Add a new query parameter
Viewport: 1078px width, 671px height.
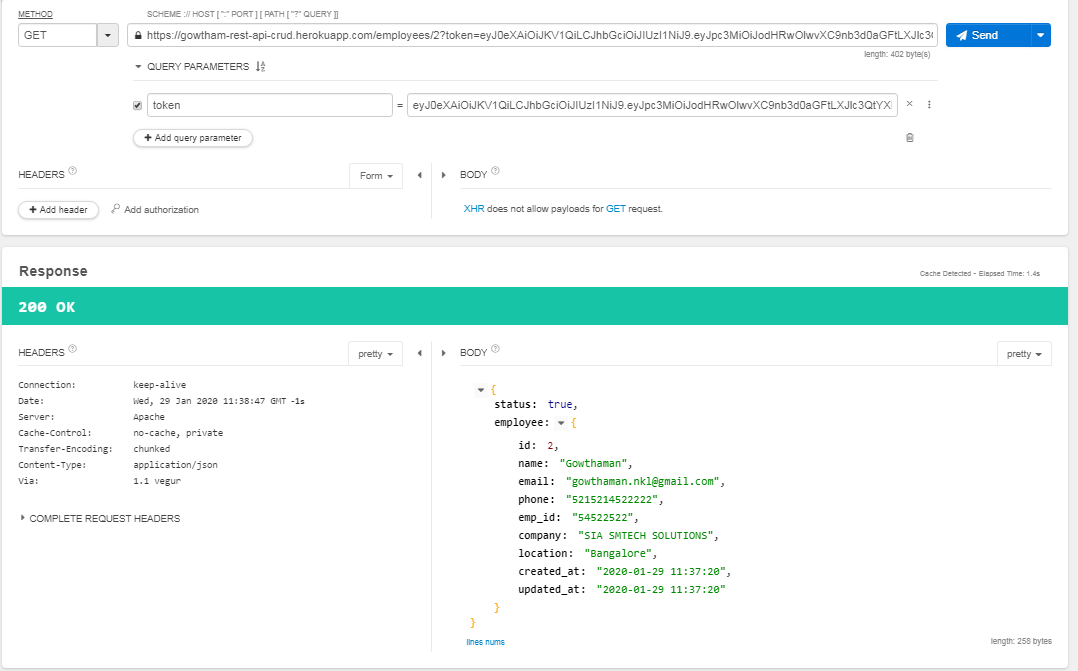coord(192,138)
